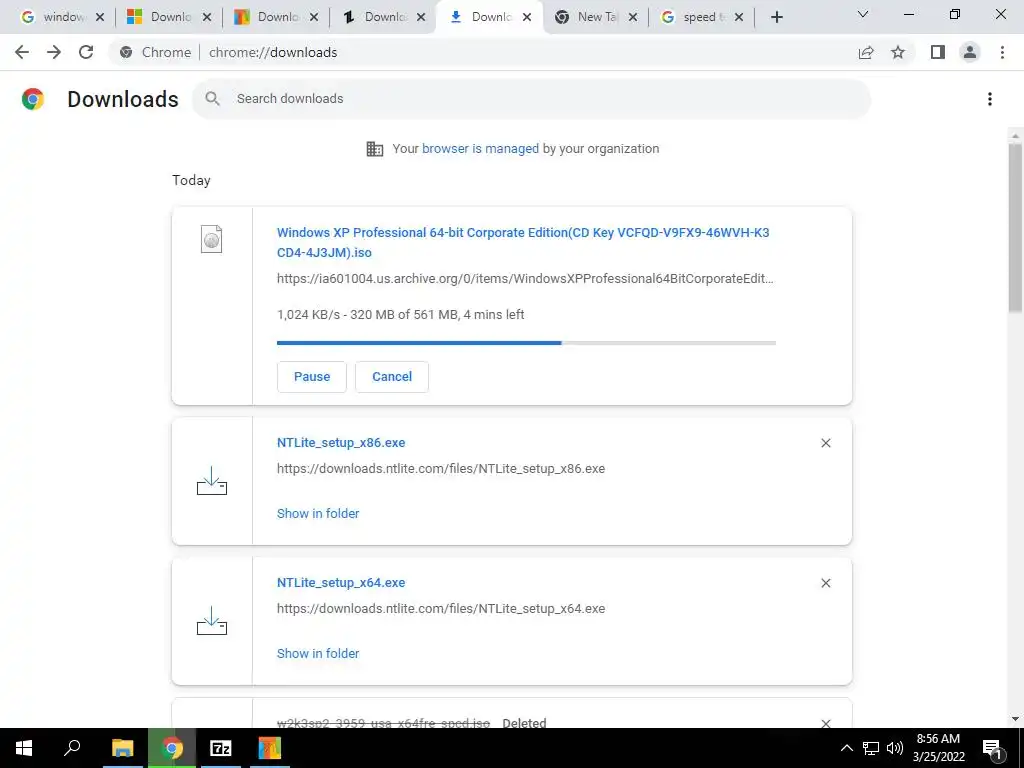Show NTLite_setup_x64.exe in folder
Screen dimensions: 1024x768
(318, 654)
